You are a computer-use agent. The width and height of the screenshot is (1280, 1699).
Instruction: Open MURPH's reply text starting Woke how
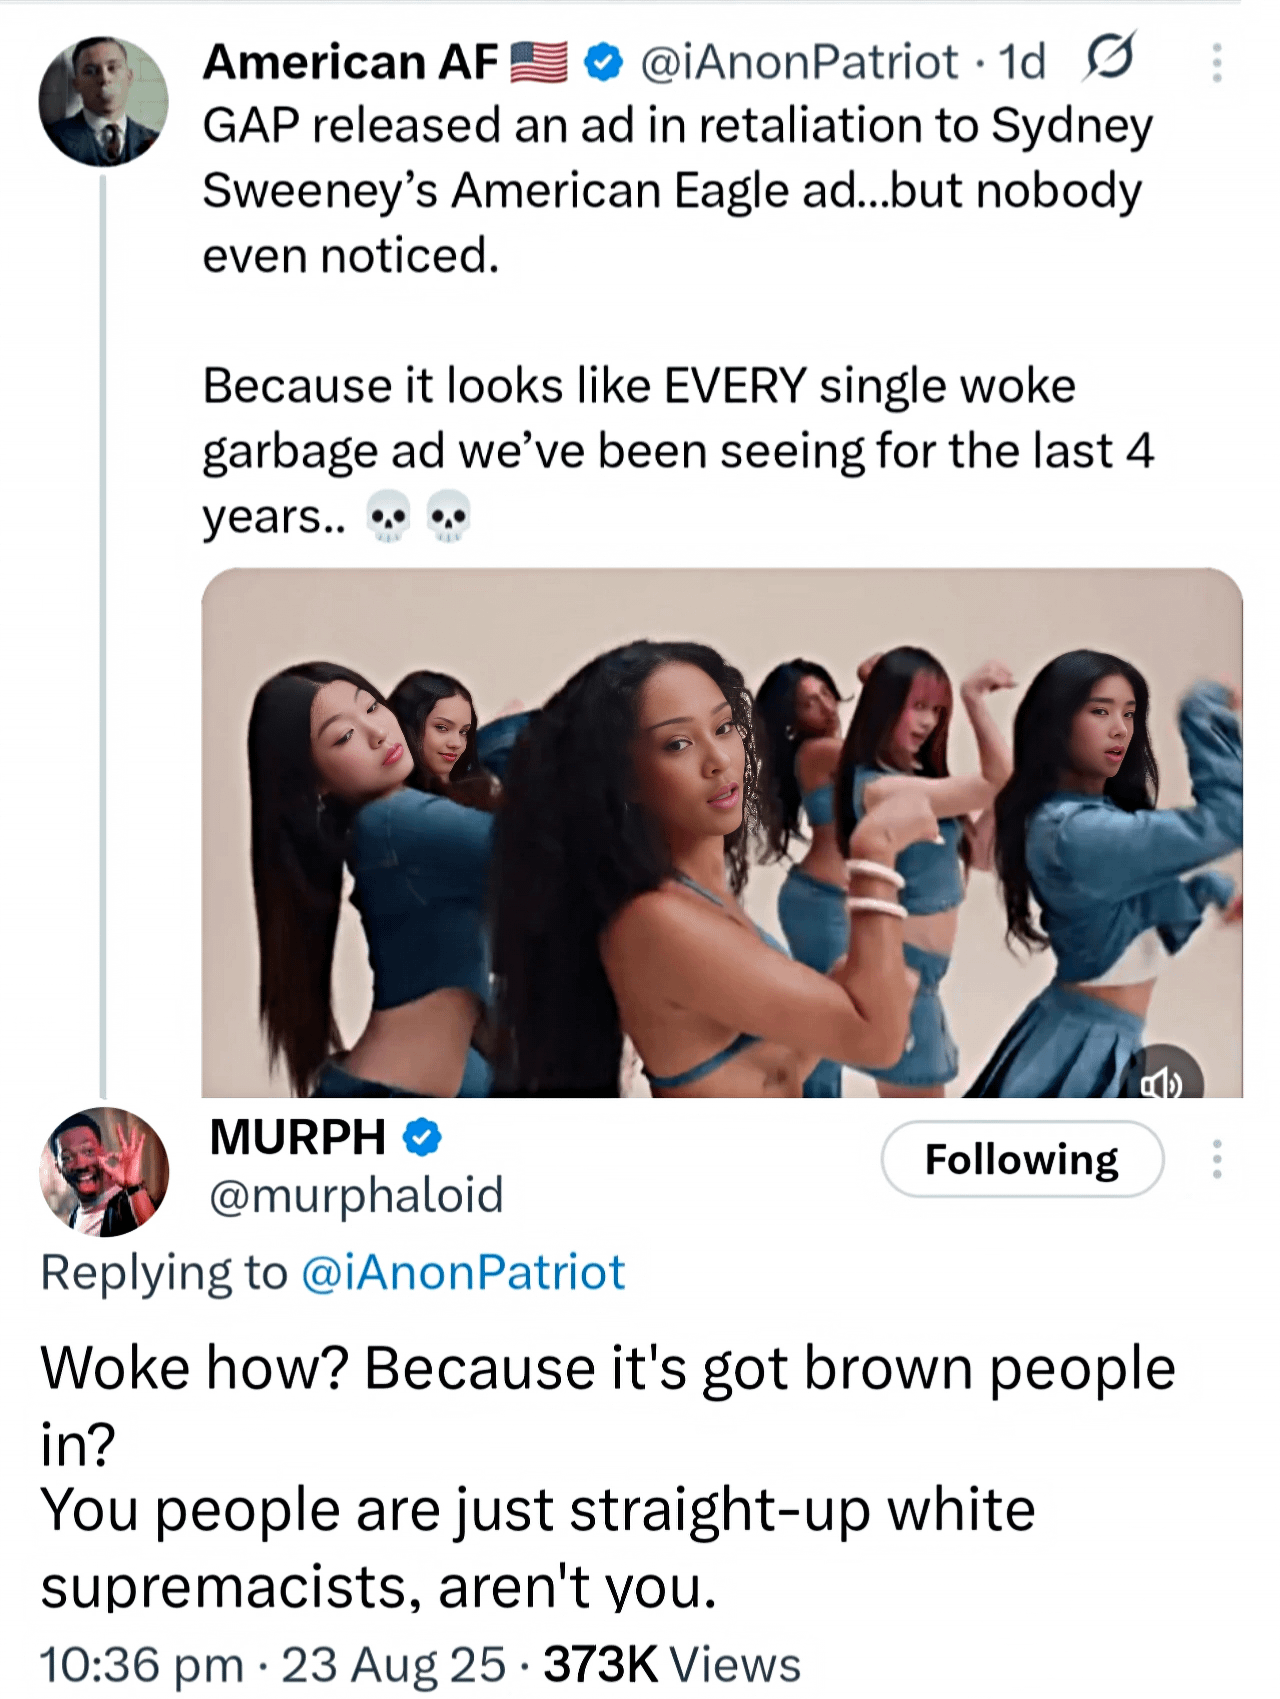point(608,1477)
